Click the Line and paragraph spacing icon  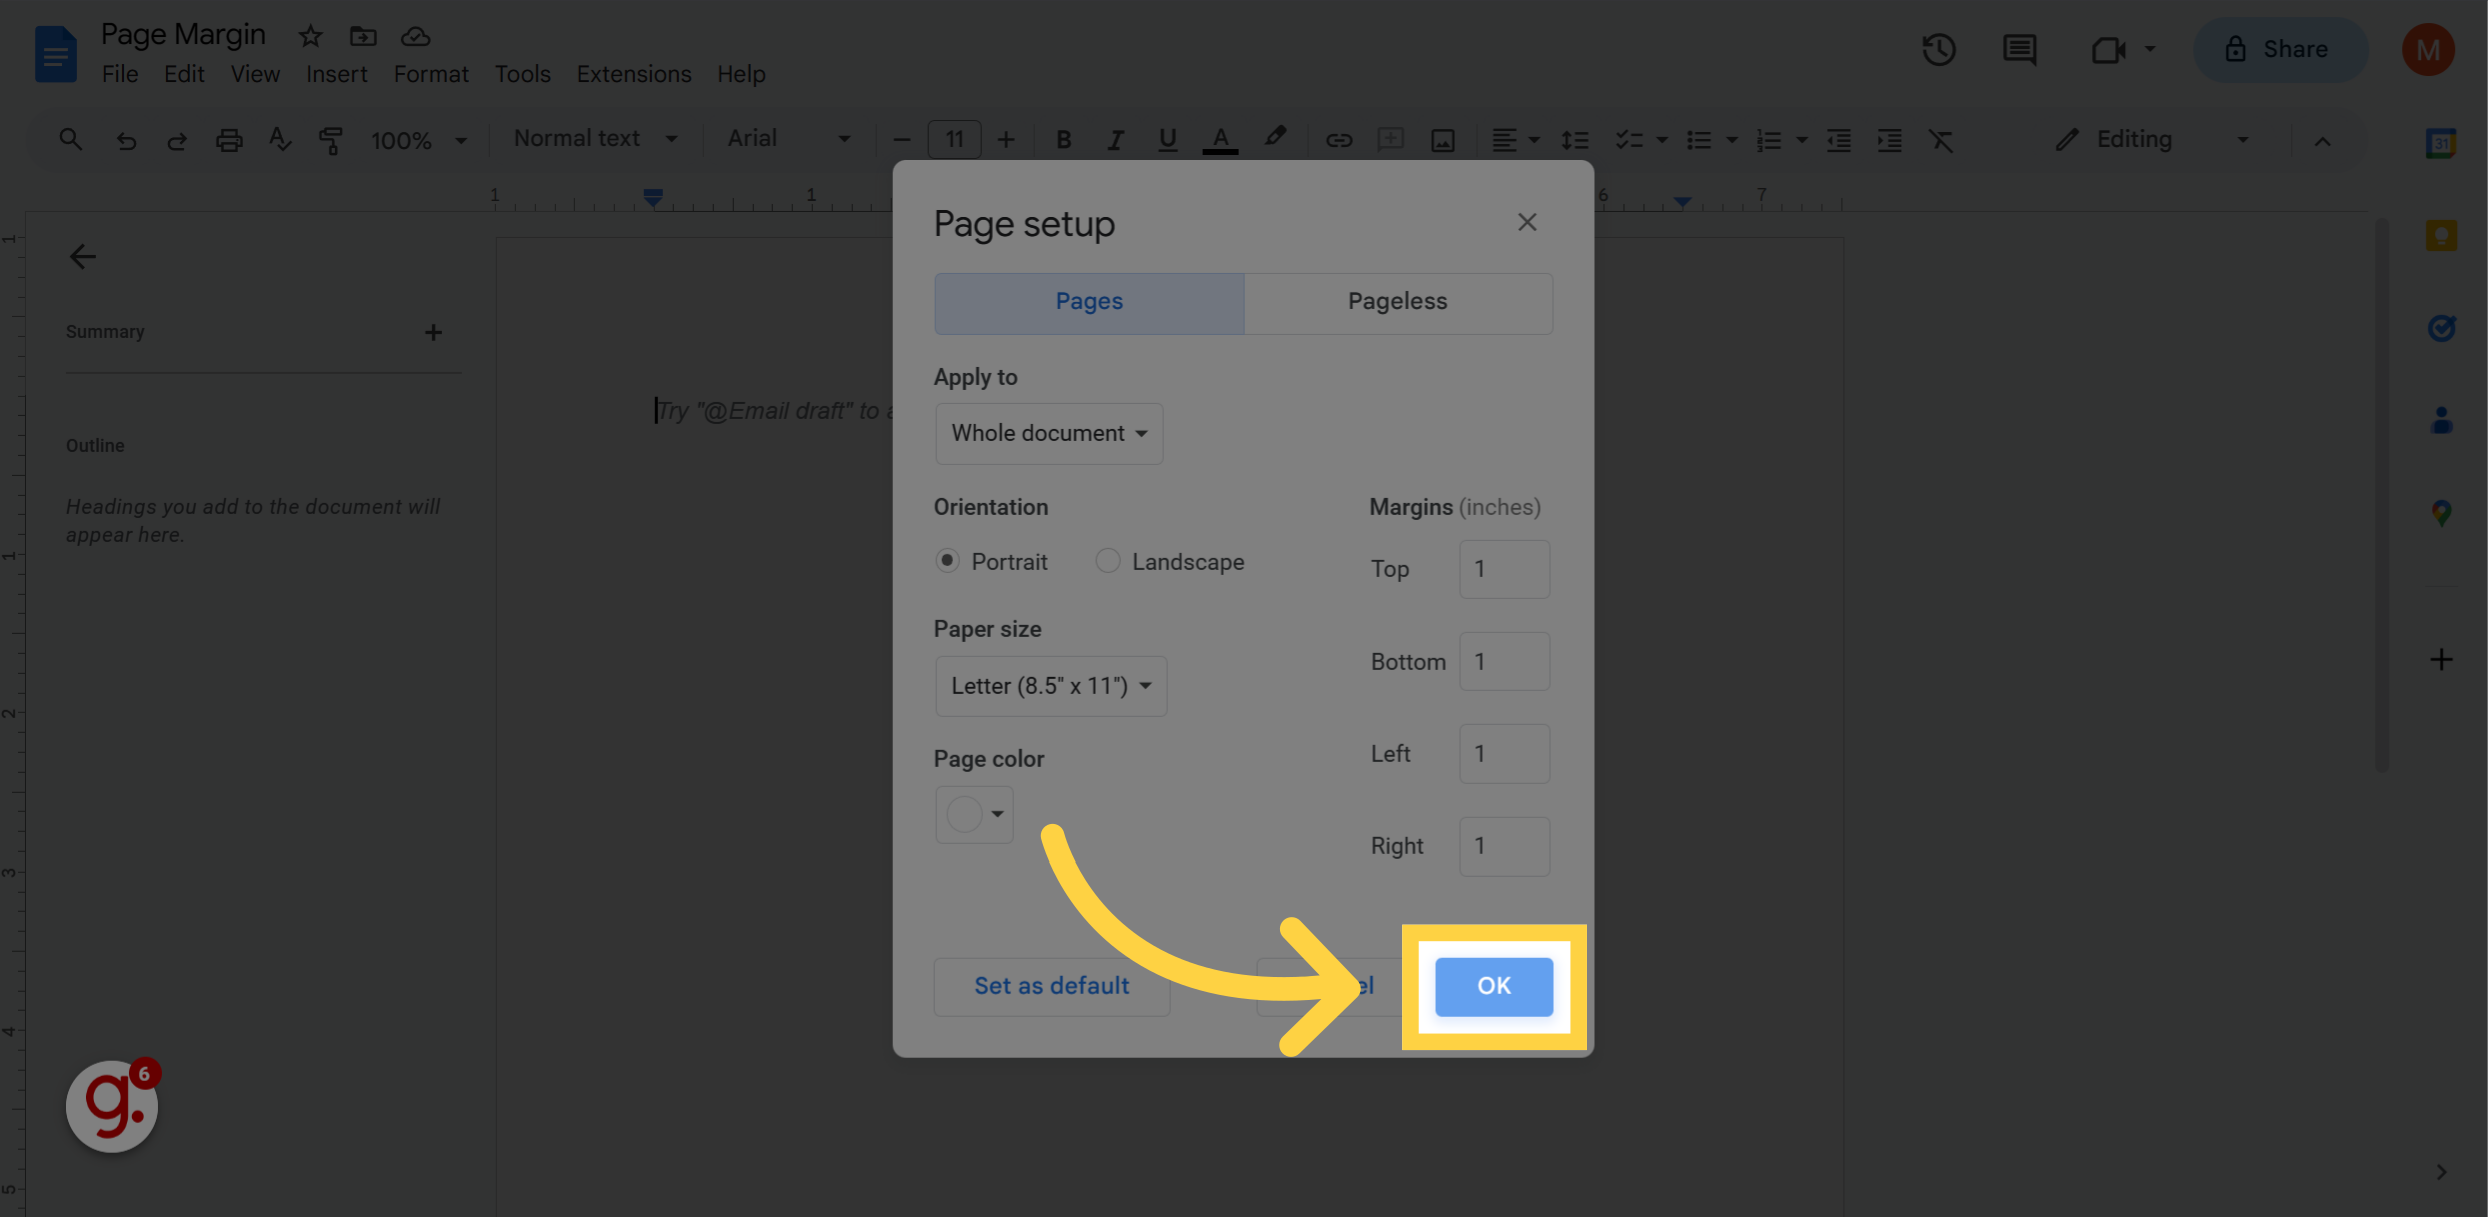coord(1575,140)
